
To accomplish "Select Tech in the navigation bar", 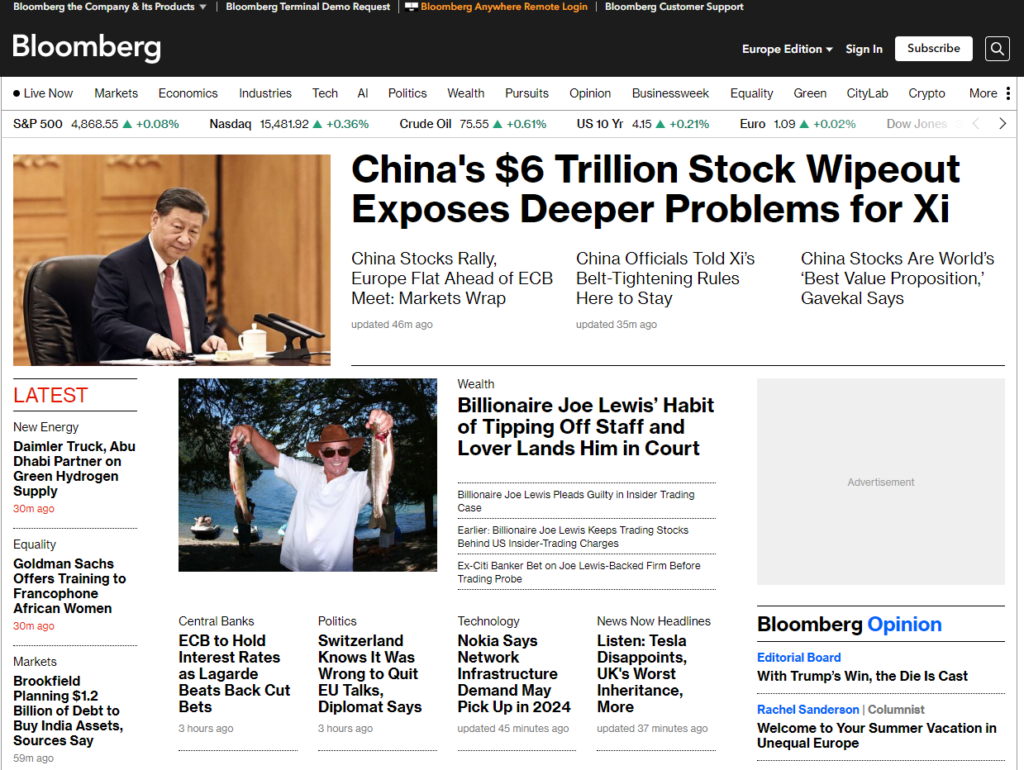I will tap(325, 93).
